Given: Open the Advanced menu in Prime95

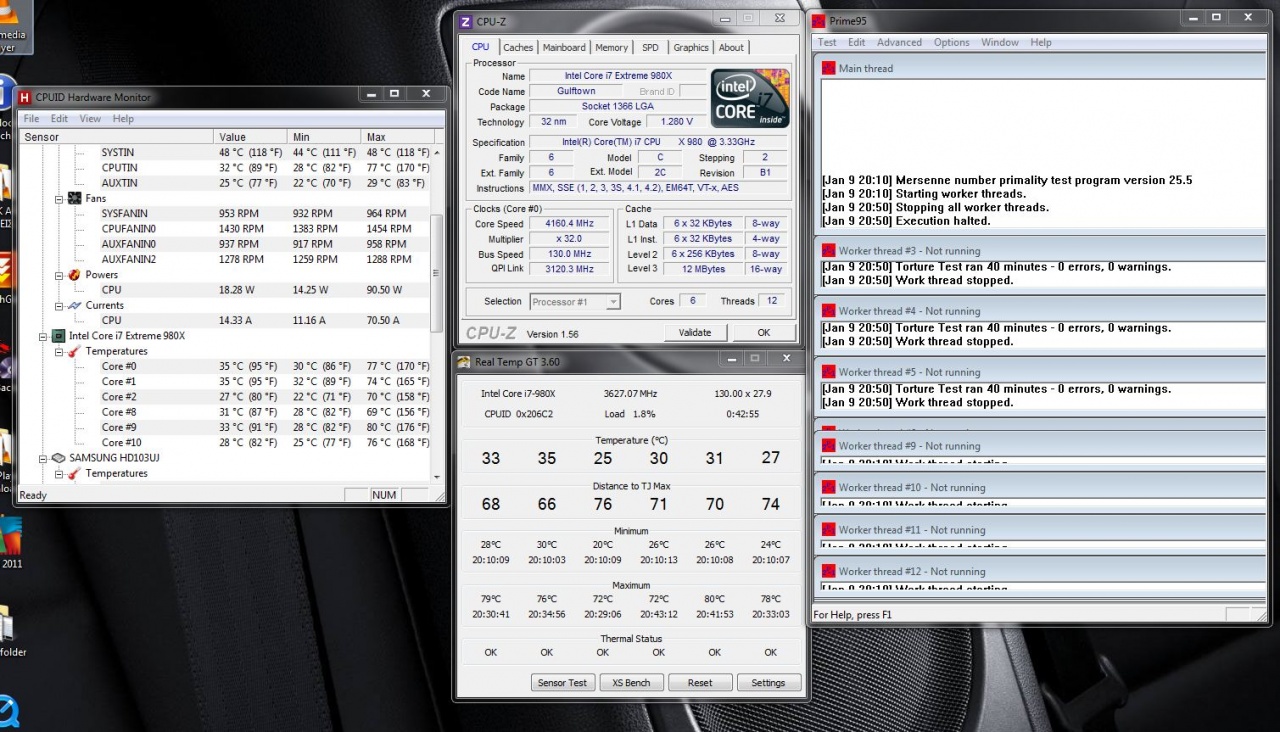Looking at the screenshot, I should [899, 42].
